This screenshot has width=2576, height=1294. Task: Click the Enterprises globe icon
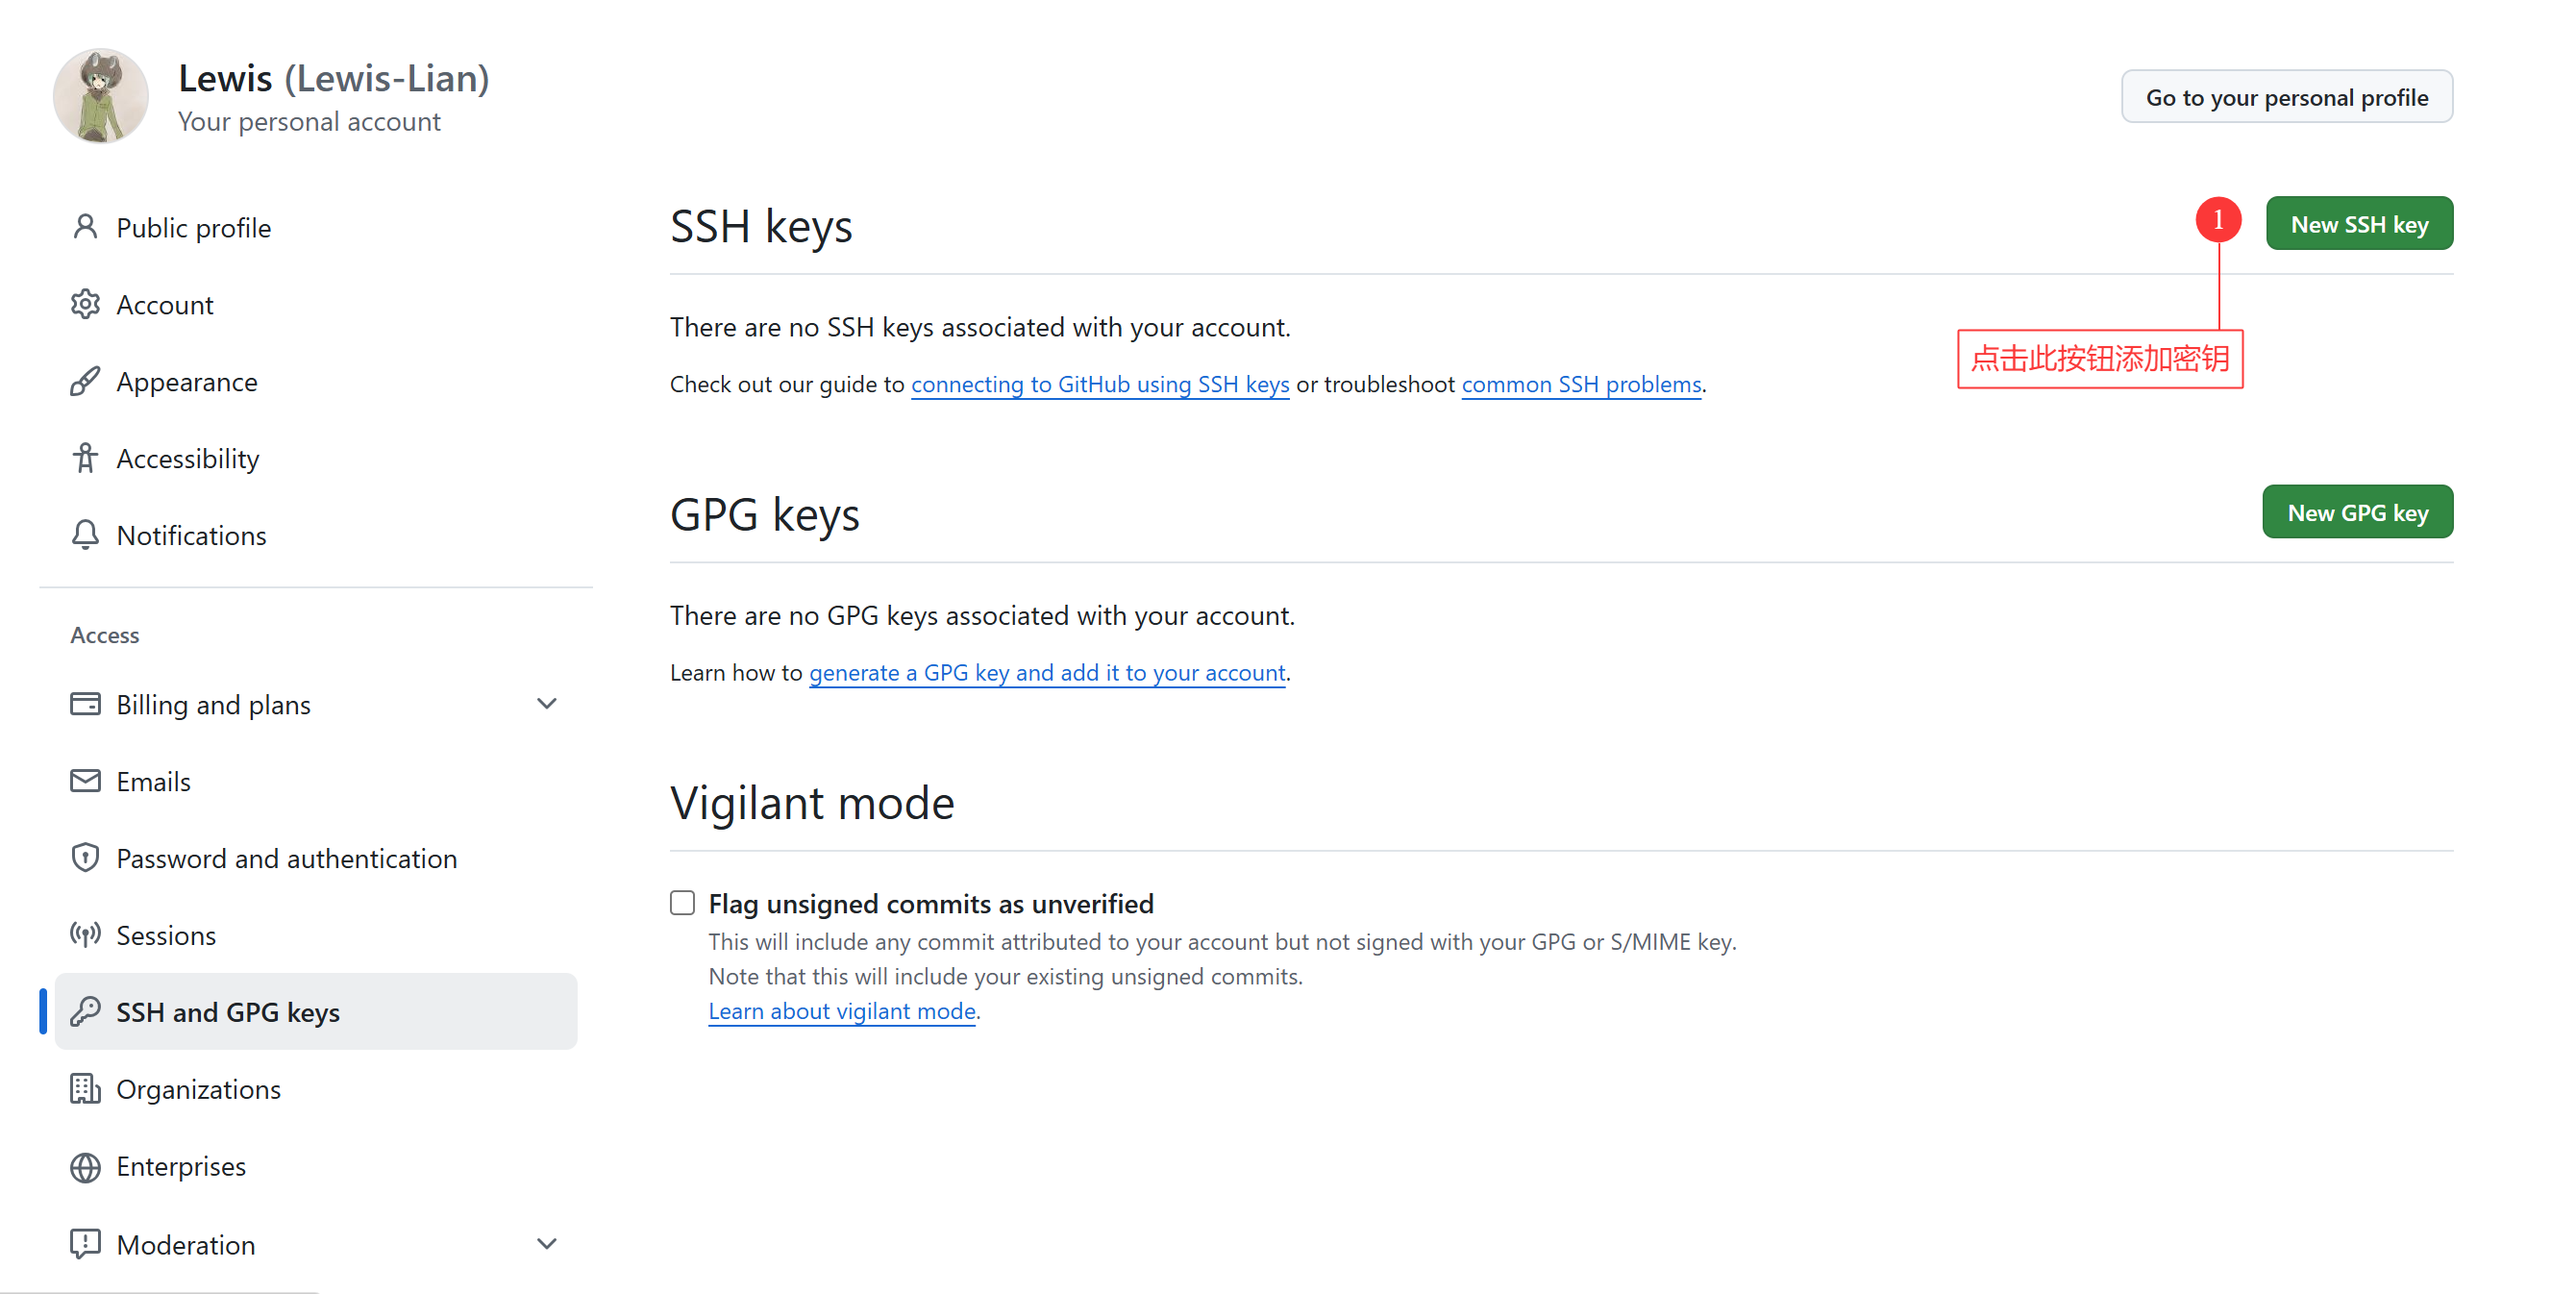(85, 1167)
